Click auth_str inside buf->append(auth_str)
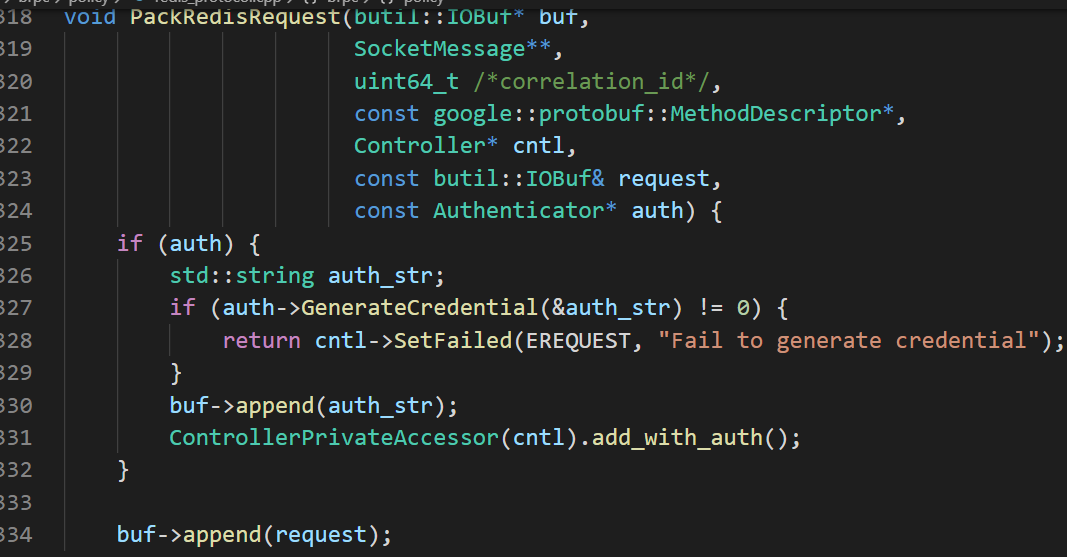The height and width of the screenshot is (557, 1067). click(380, 405)
